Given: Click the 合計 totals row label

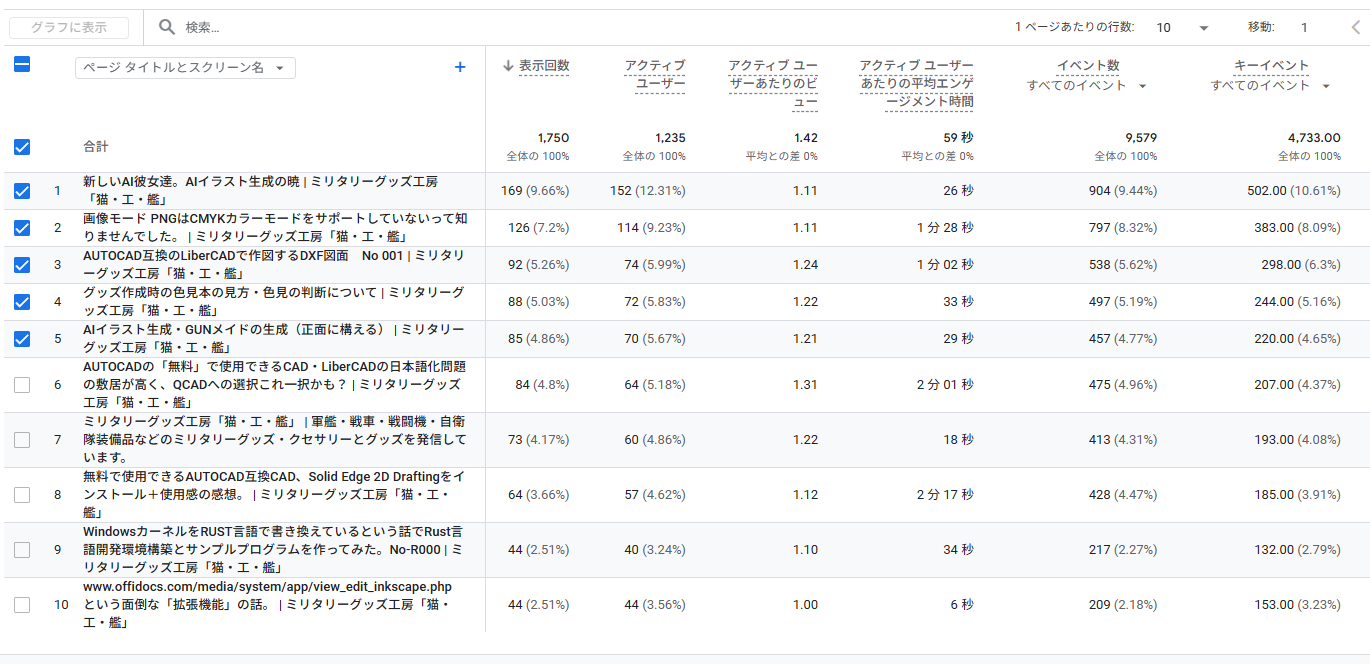Looking at the screenshot, I should coord(97,147).
